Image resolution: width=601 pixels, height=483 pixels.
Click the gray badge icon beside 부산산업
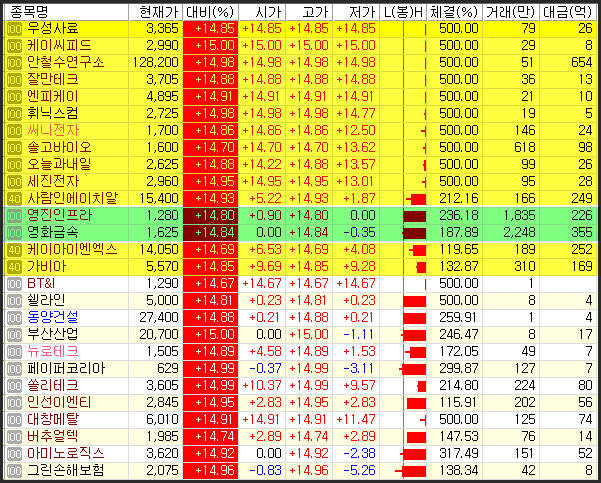pyautogui.click(x=15, y=335)
